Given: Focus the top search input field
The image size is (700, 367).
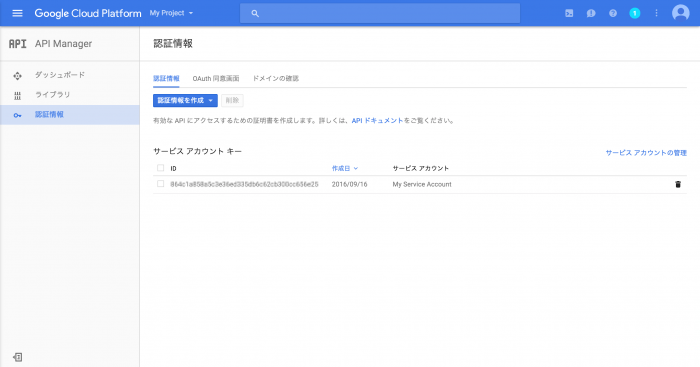Looking at the screenshot, I should pyautogui.click(x=380, y=13).
